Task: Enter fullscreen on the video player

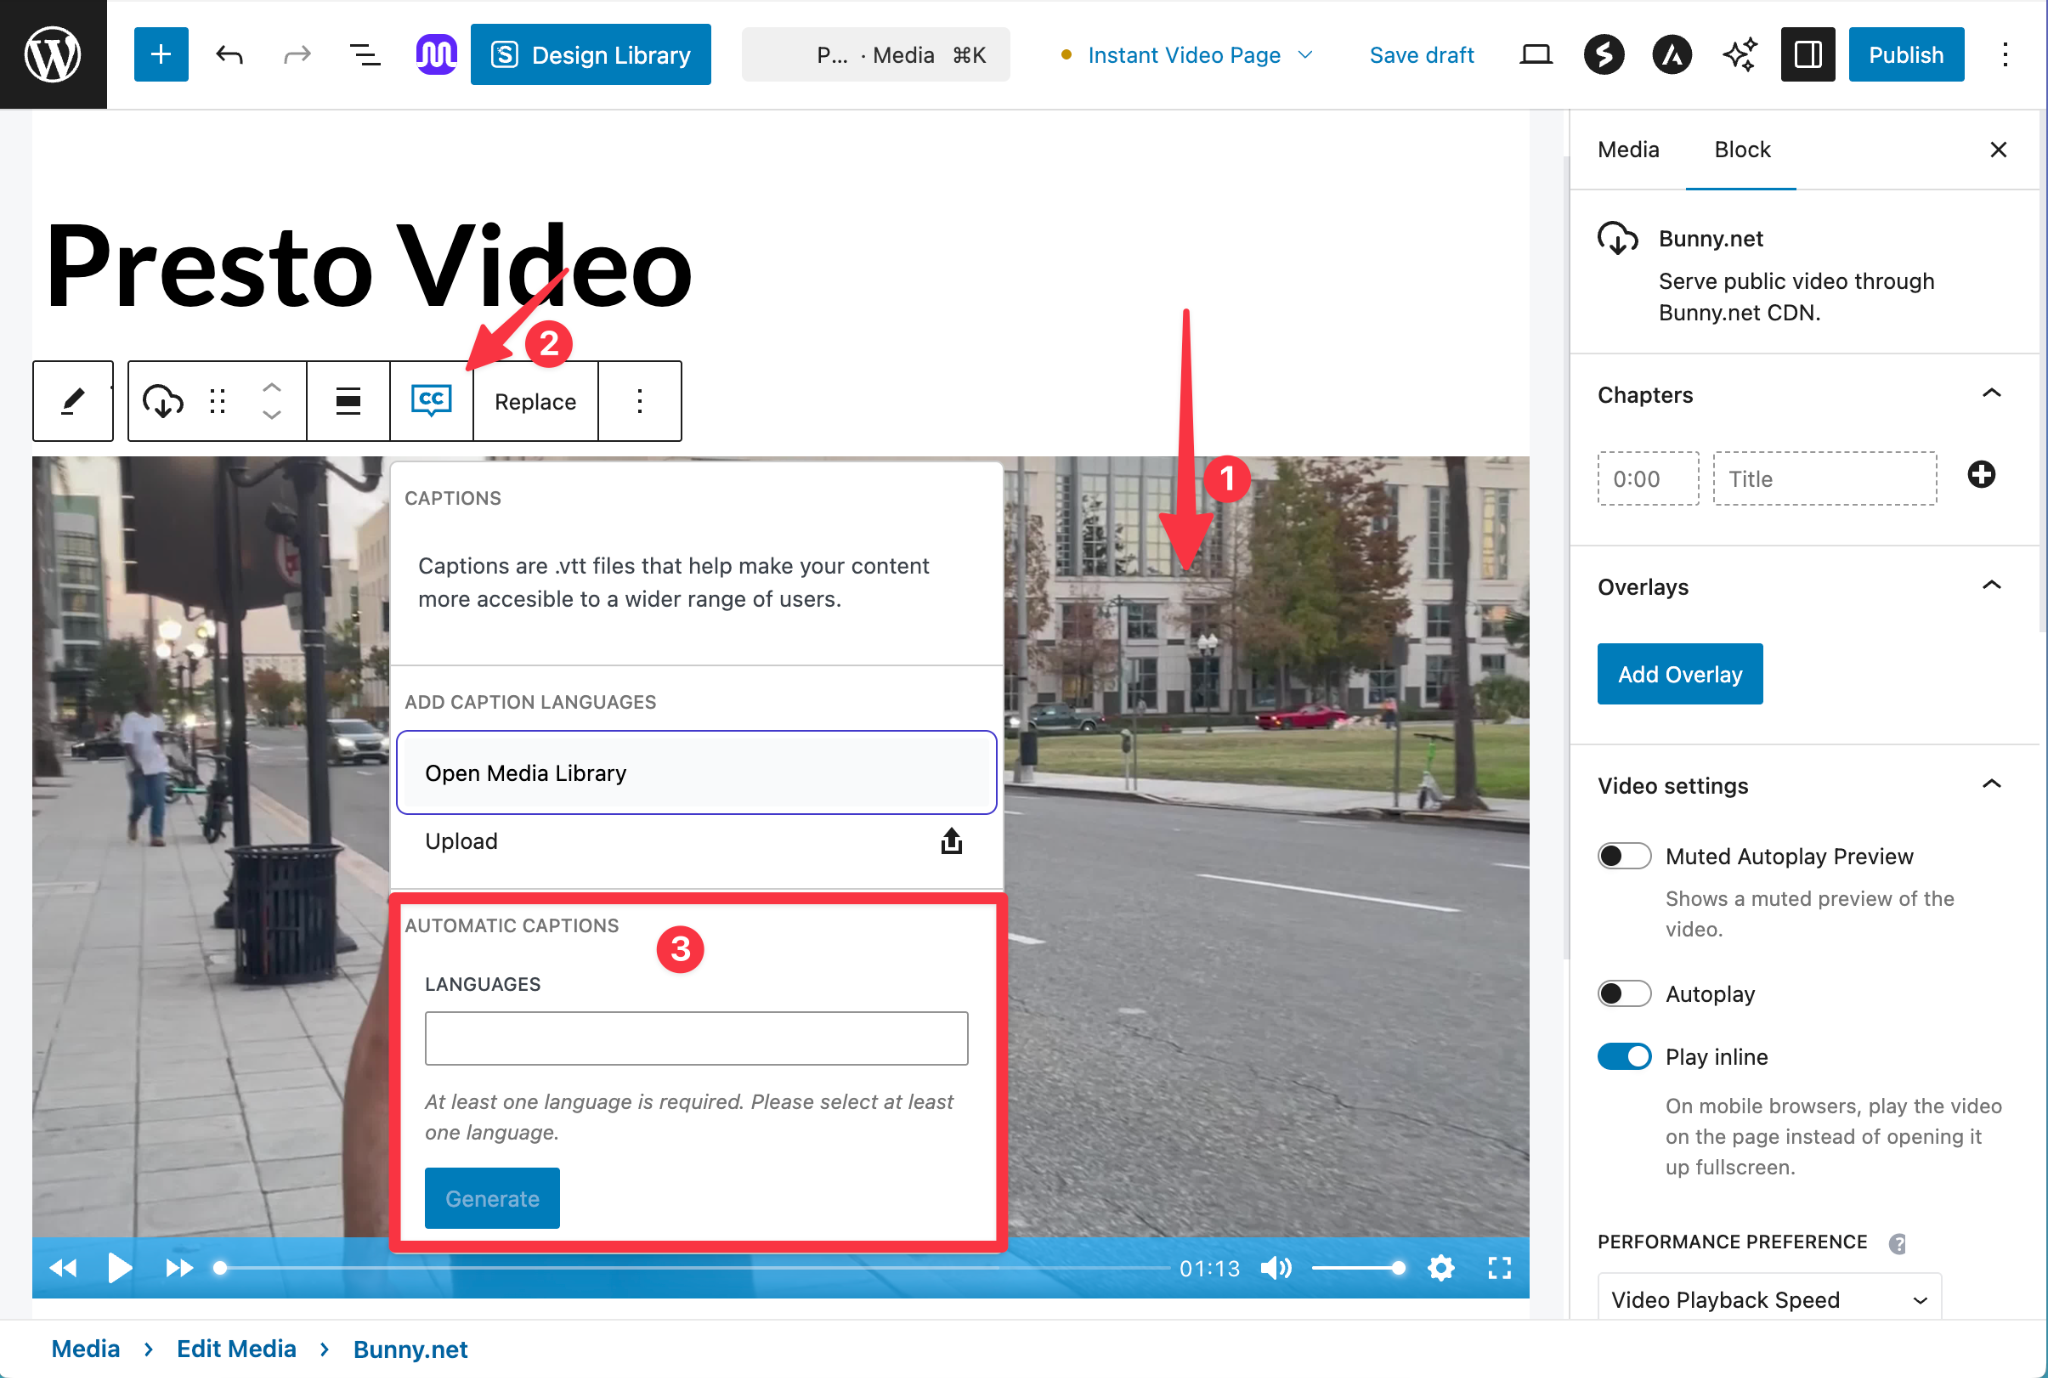Action: [x=1499, y=1268]
